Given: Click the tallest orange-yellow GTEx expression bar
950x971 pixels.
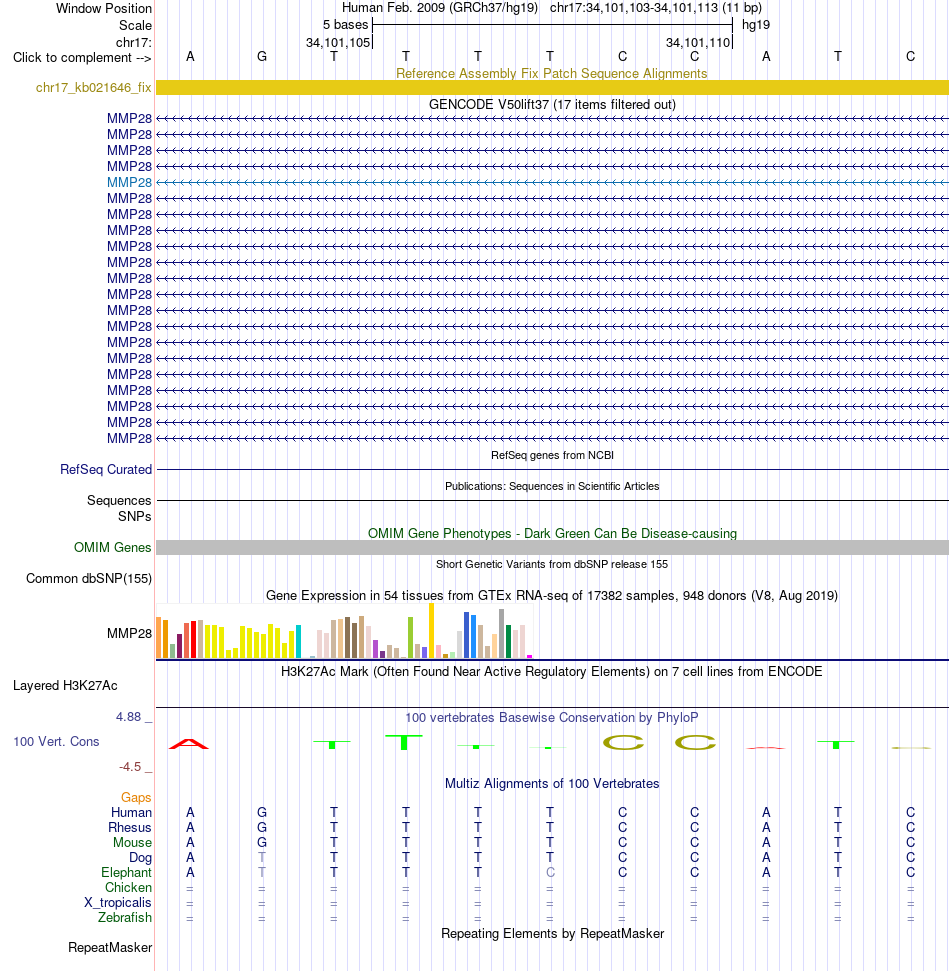Looking at the screenshot, I should (432, 630).
